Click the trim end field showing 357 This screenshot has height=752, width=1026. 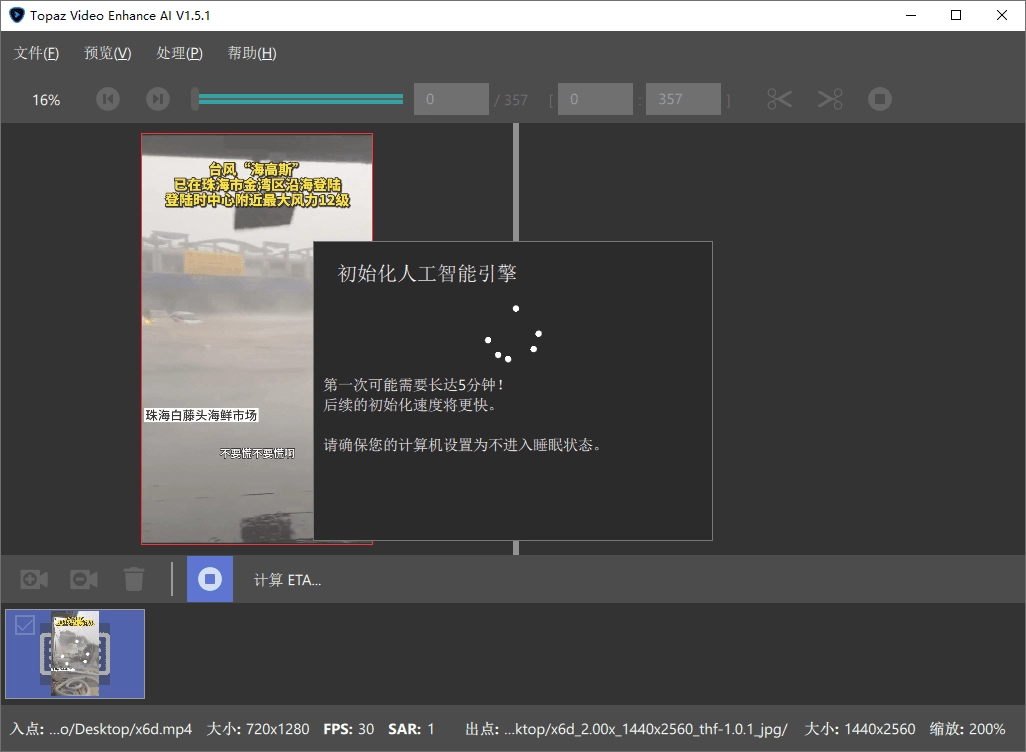pos(683,98)
